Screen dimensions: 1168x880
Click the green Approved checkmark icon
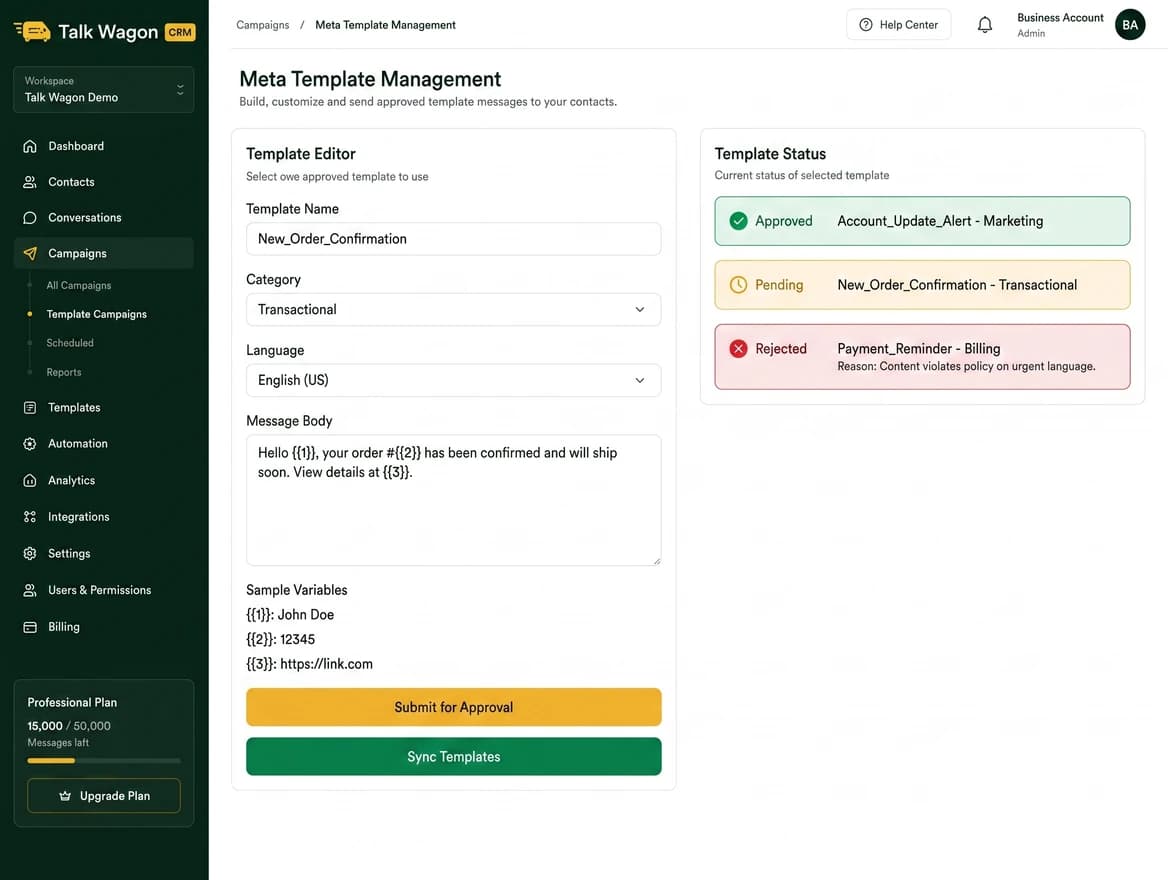tap(738, 221)
